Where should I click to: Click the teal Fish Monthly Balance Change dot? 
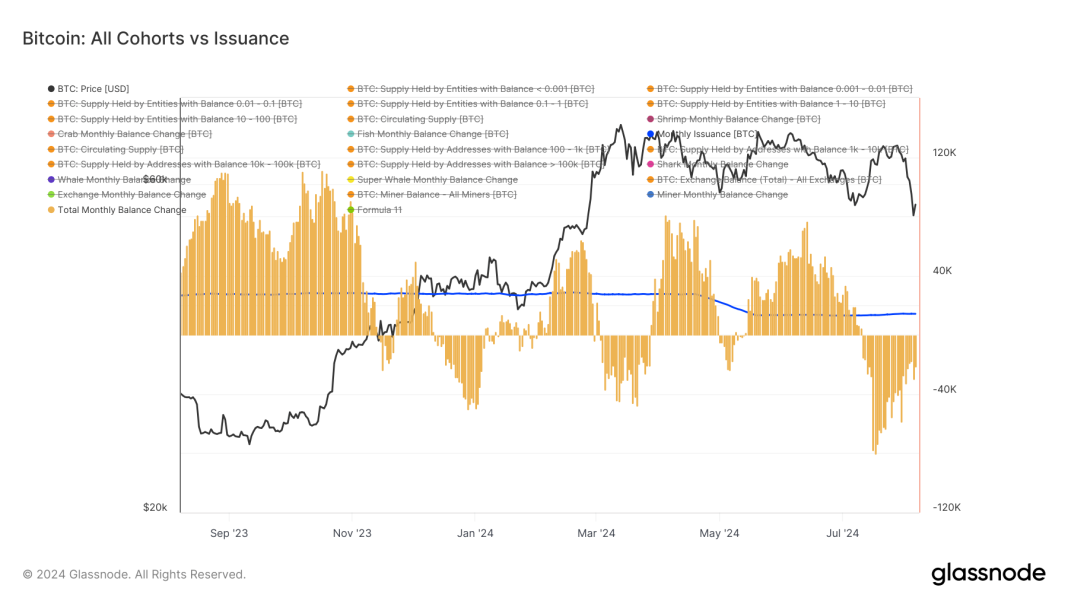pos(351,133)
